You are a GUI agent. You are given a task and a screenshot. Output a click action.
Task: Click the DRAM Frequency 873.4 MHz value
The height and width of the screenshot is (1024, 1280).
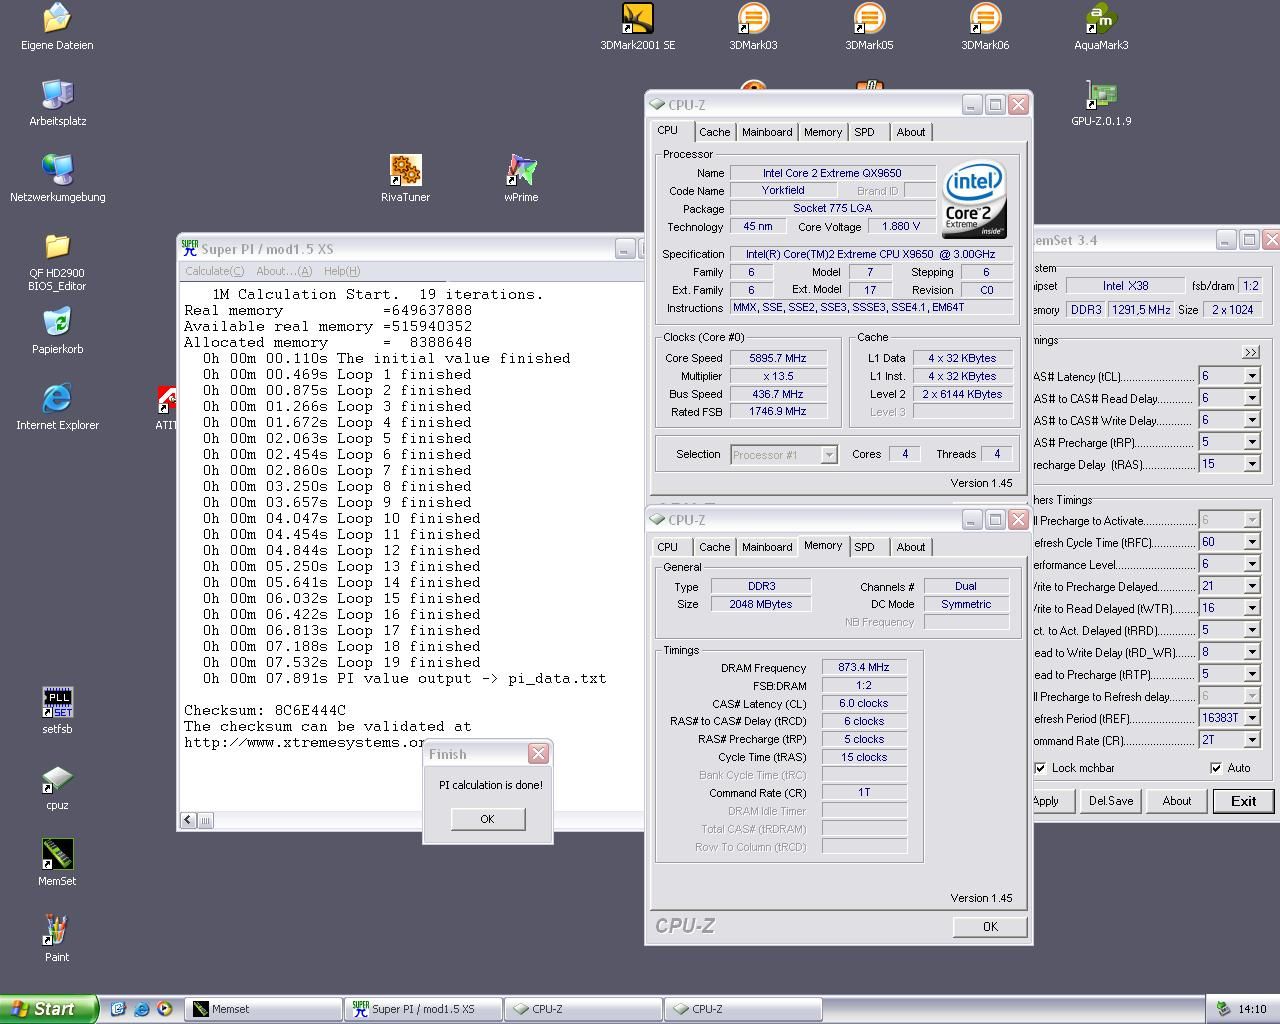coord(864,668)
